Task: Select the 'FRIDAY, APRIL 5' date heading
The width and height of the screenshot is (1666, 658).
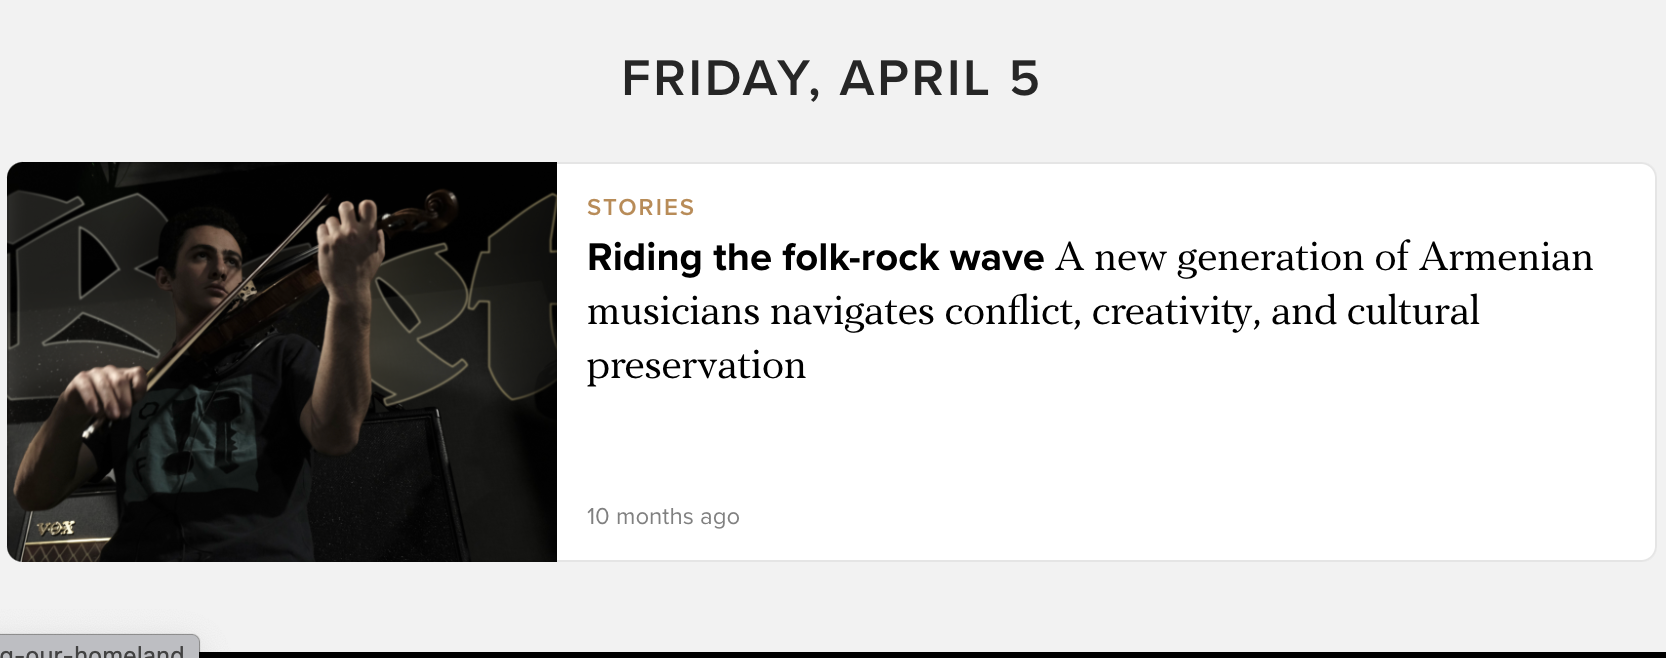Action: pyautogui.click(x=831, y=79)
